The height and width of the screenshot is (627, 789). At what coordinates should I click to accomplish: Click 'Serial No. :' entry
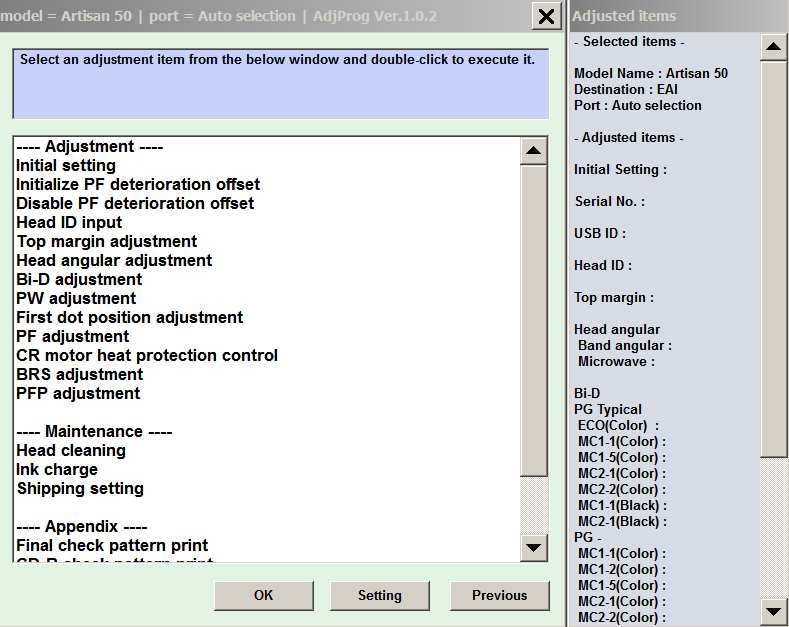coord(610,202)
